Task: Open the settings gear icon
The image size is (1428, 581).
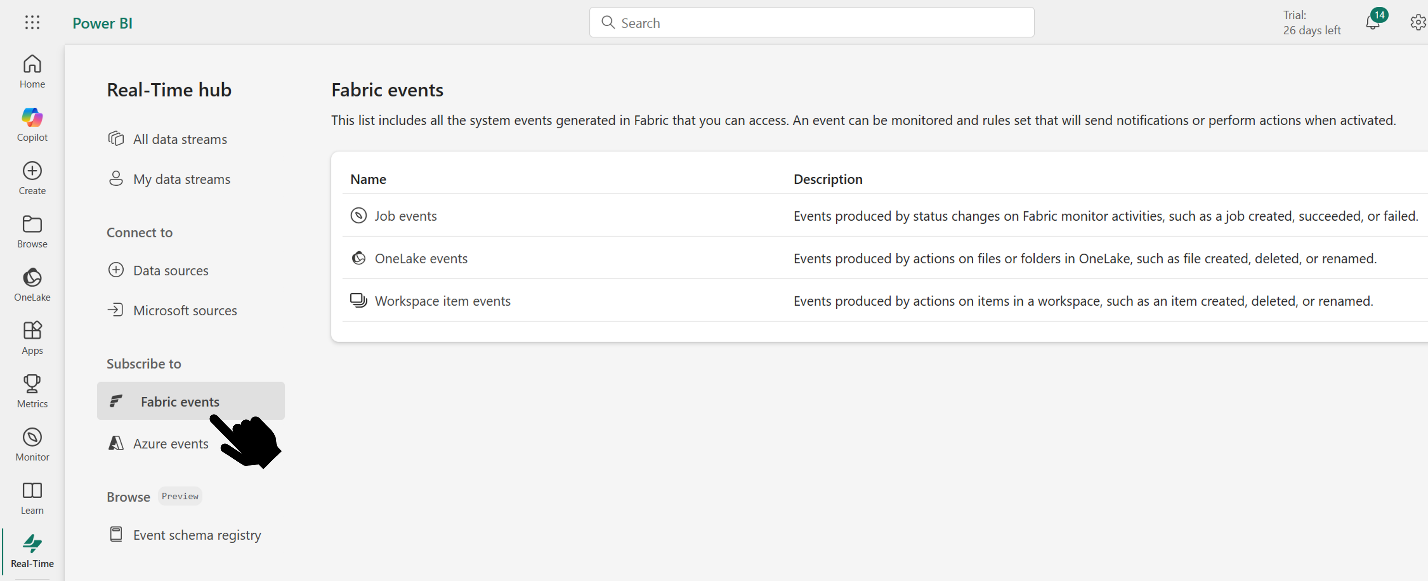Action: (x=1417, y=23)
